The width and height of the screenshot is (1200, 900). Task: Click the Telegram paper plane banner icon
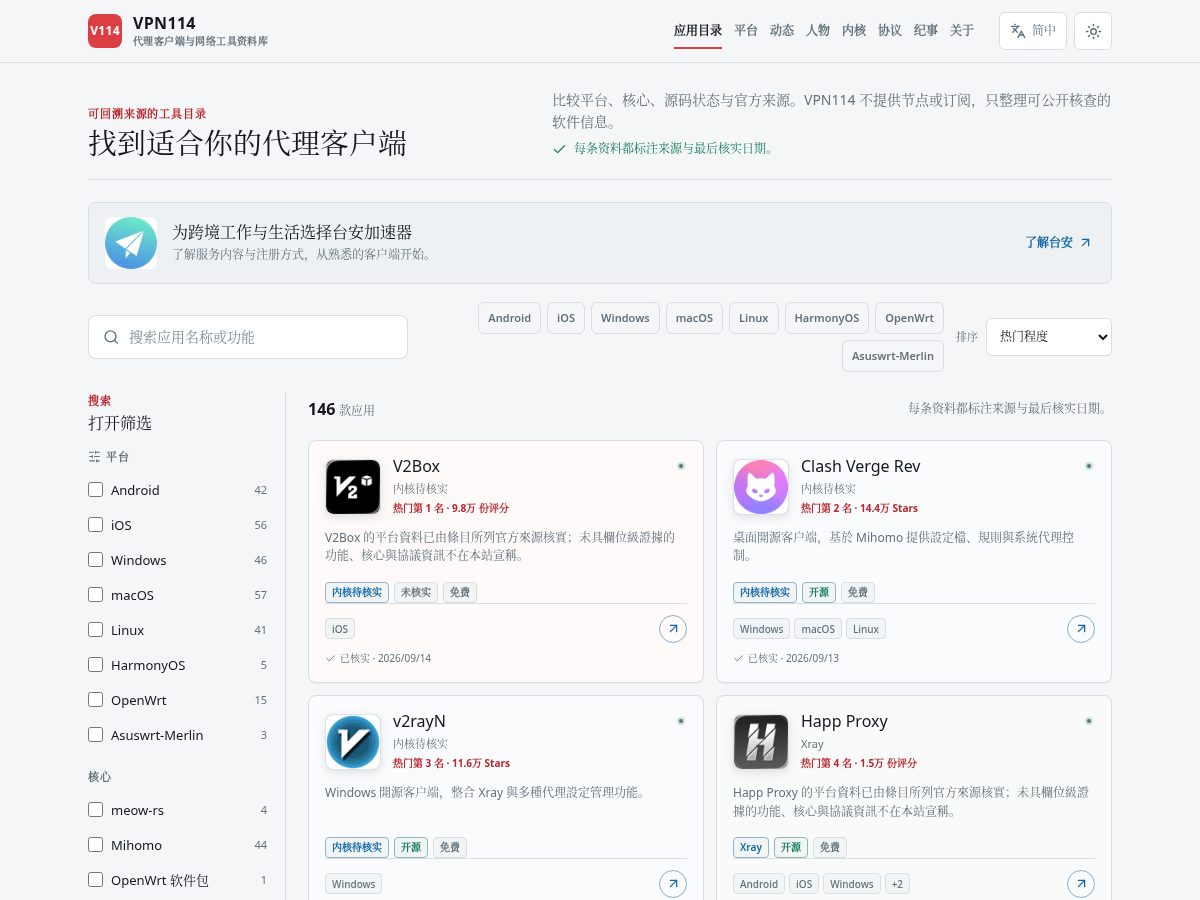coord(131,243)
